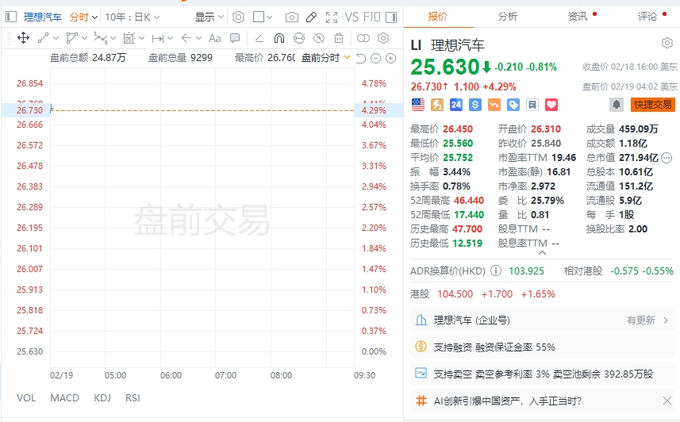The width and height of the screenshot is (680, 422).
Task: Open drawing toolbar settings gear
Action: point(383,38)
